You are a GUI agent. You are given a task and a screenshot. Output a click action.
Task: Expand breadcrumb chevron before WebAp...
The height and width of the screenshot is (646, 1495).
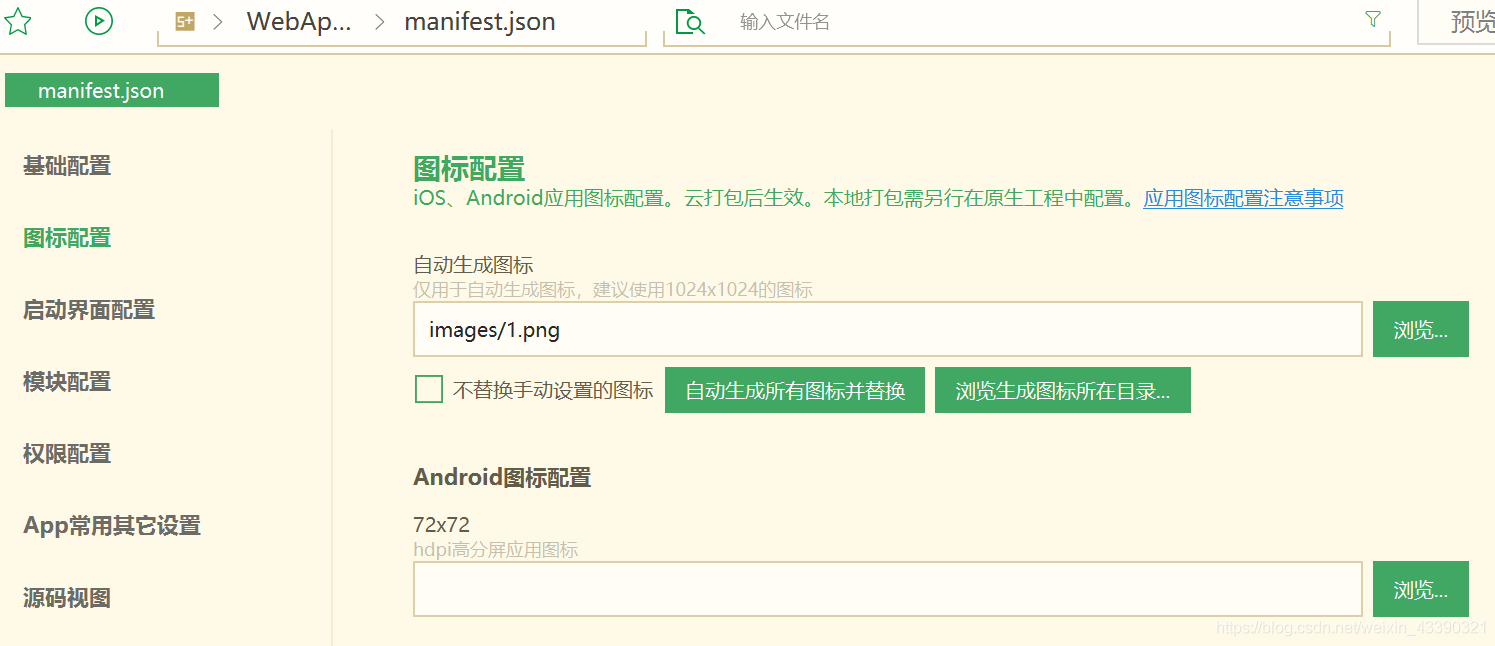(x=217, y=22)
